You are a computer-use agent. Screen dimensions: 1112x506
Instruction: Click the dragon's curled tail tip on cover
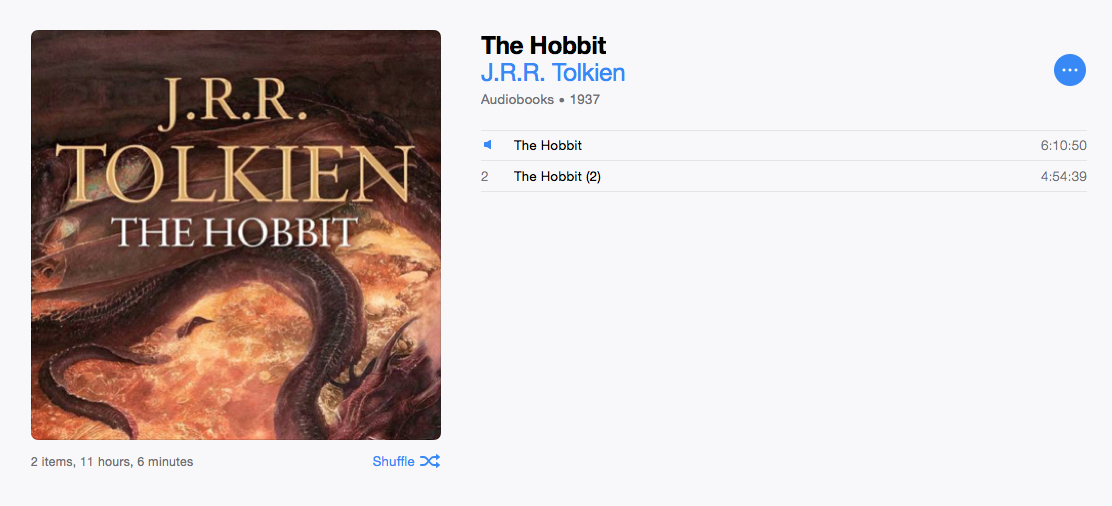[195, 328]
